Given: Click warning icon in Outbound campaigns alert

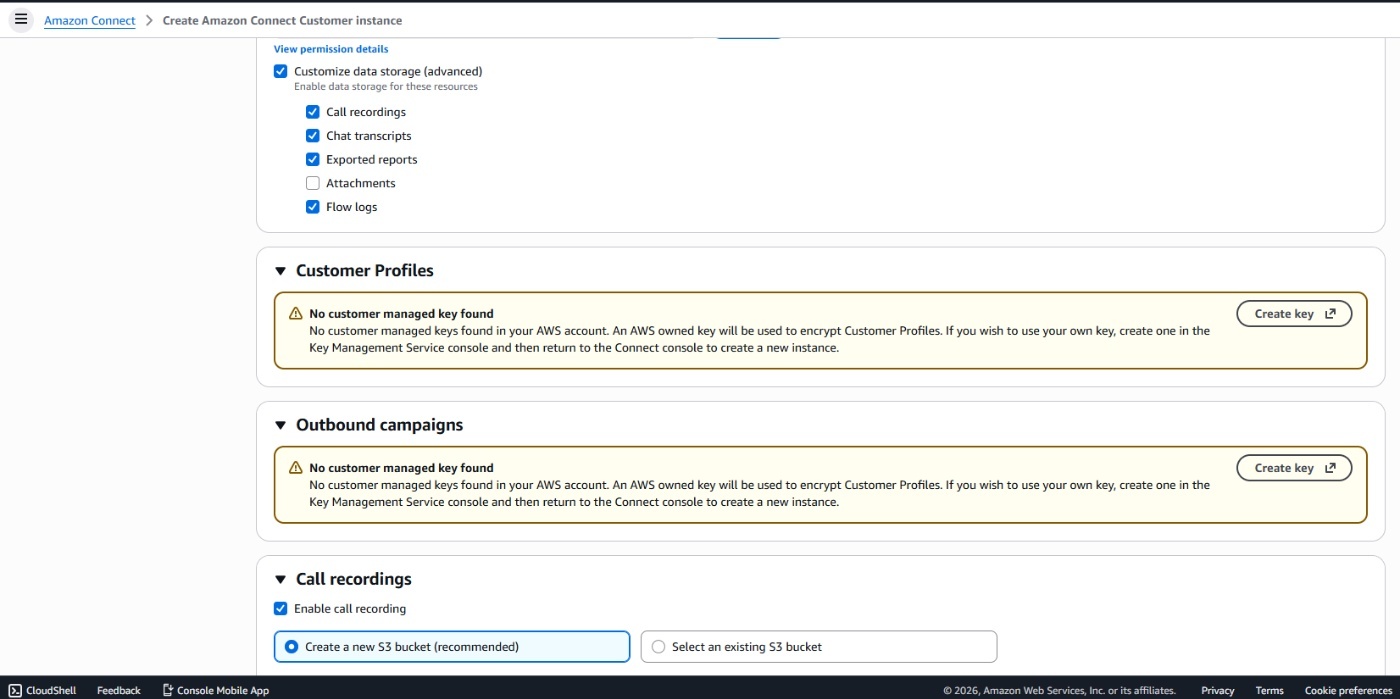Looking at the screenshot, I should pos(295,467).
